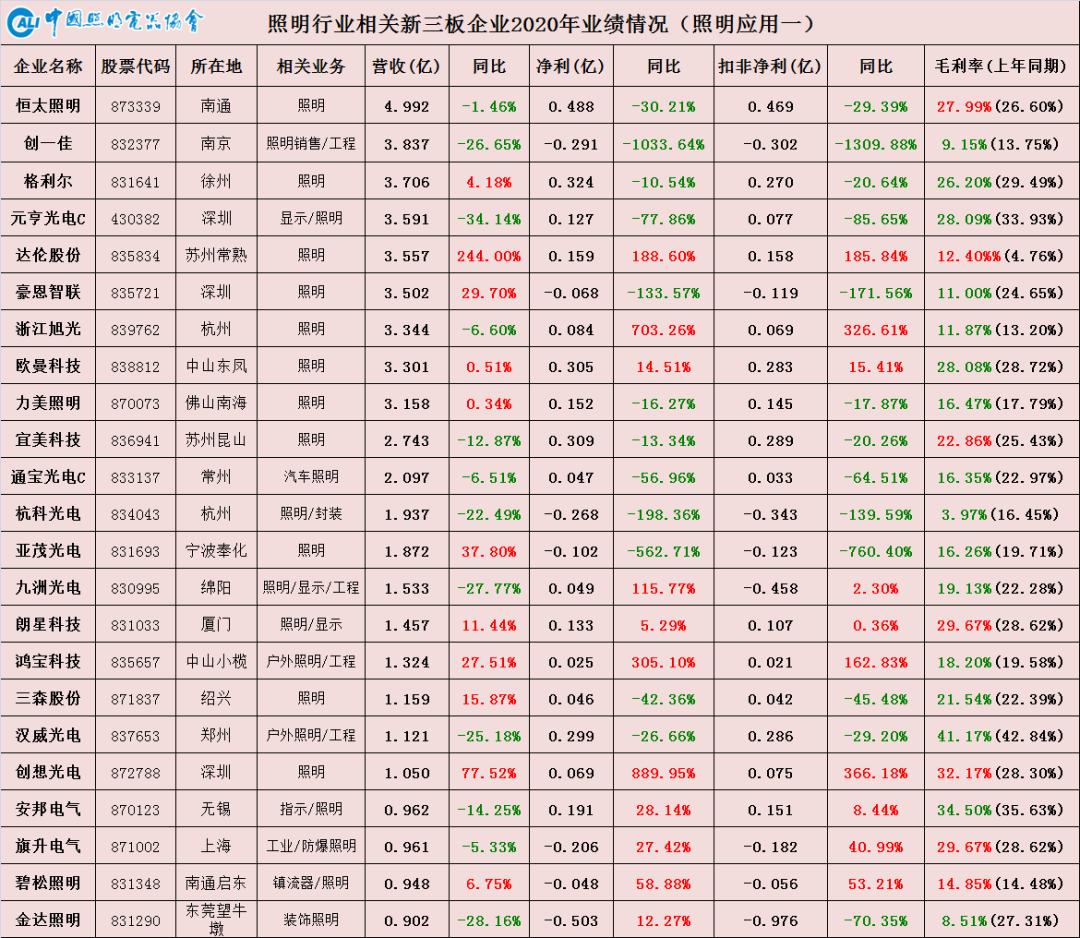Select revenue growth 77.52%
1080x938 pixels.
point(489,773)
